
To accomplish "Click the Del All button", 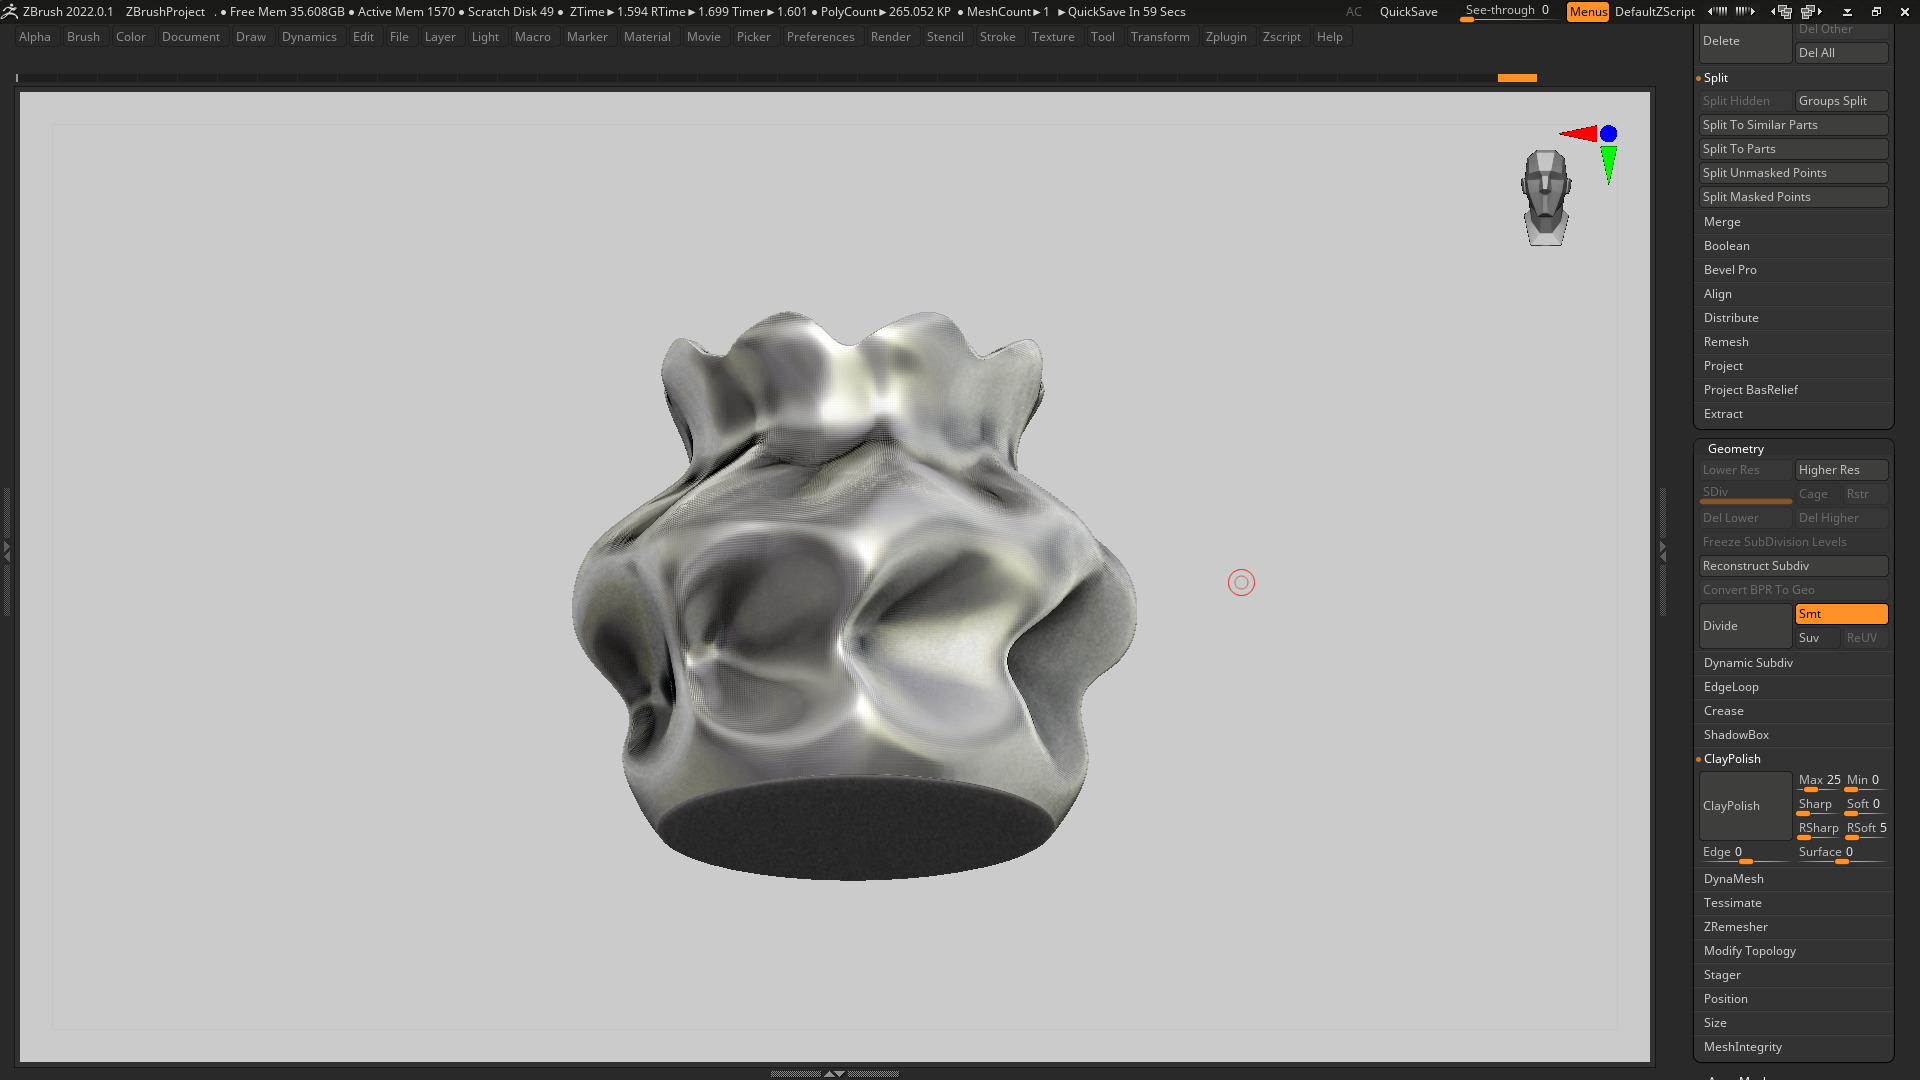I will click(x=1841, y=53).
